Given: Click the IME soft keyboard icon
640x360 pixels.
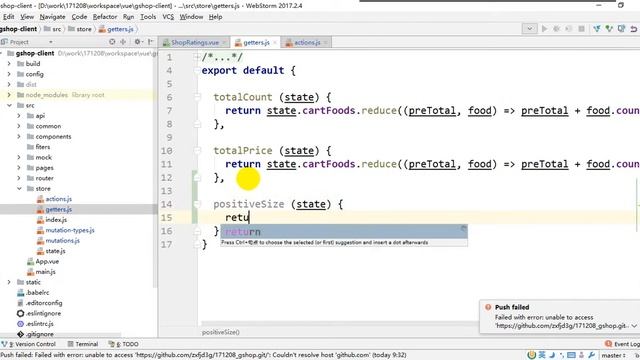Looking at the screenshot, I should click(x=571, y=355).
